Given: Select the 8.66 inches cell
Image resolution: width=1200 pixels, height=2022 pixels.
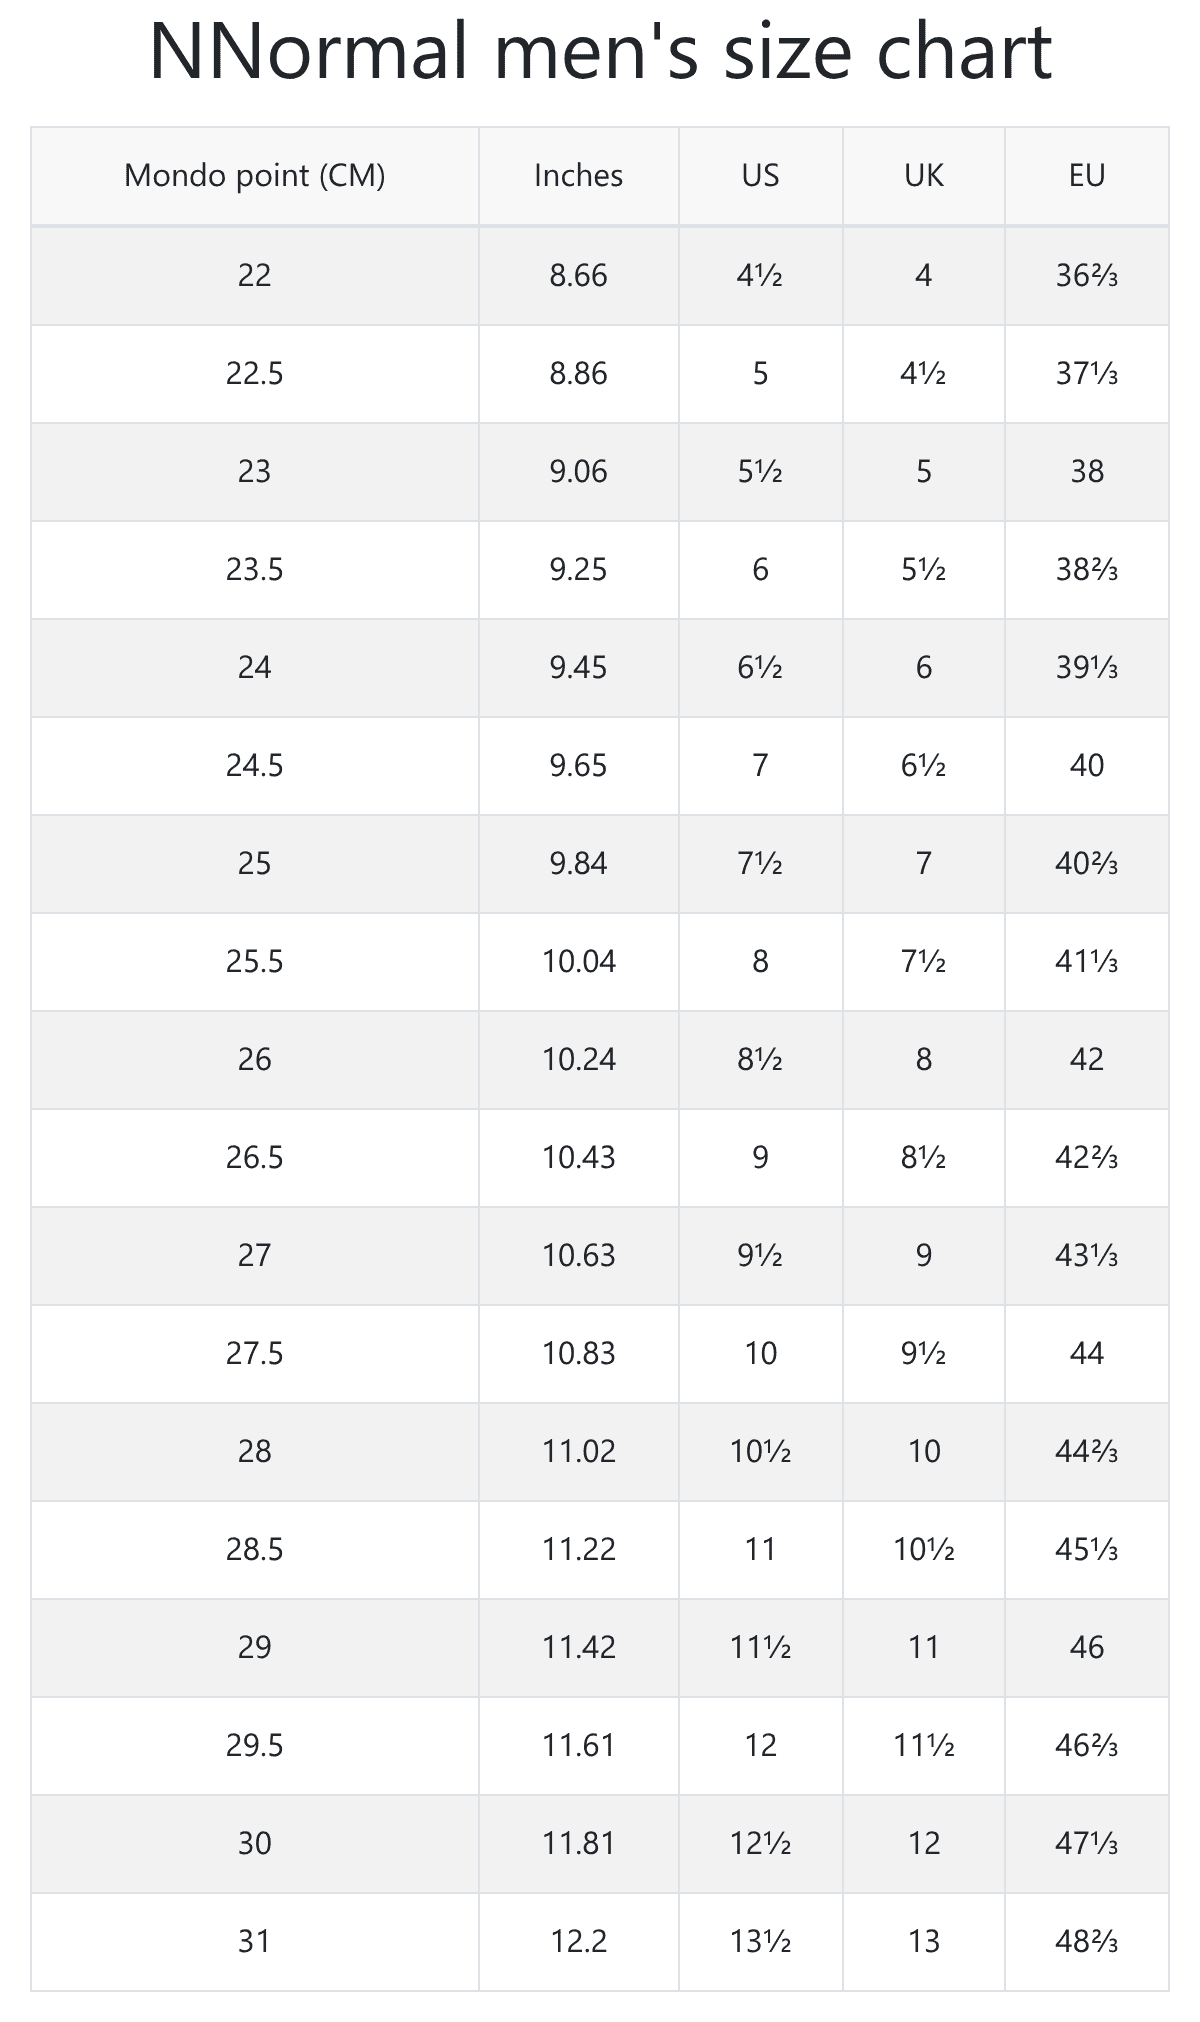Looking at the screenshot, I should 578,275.
